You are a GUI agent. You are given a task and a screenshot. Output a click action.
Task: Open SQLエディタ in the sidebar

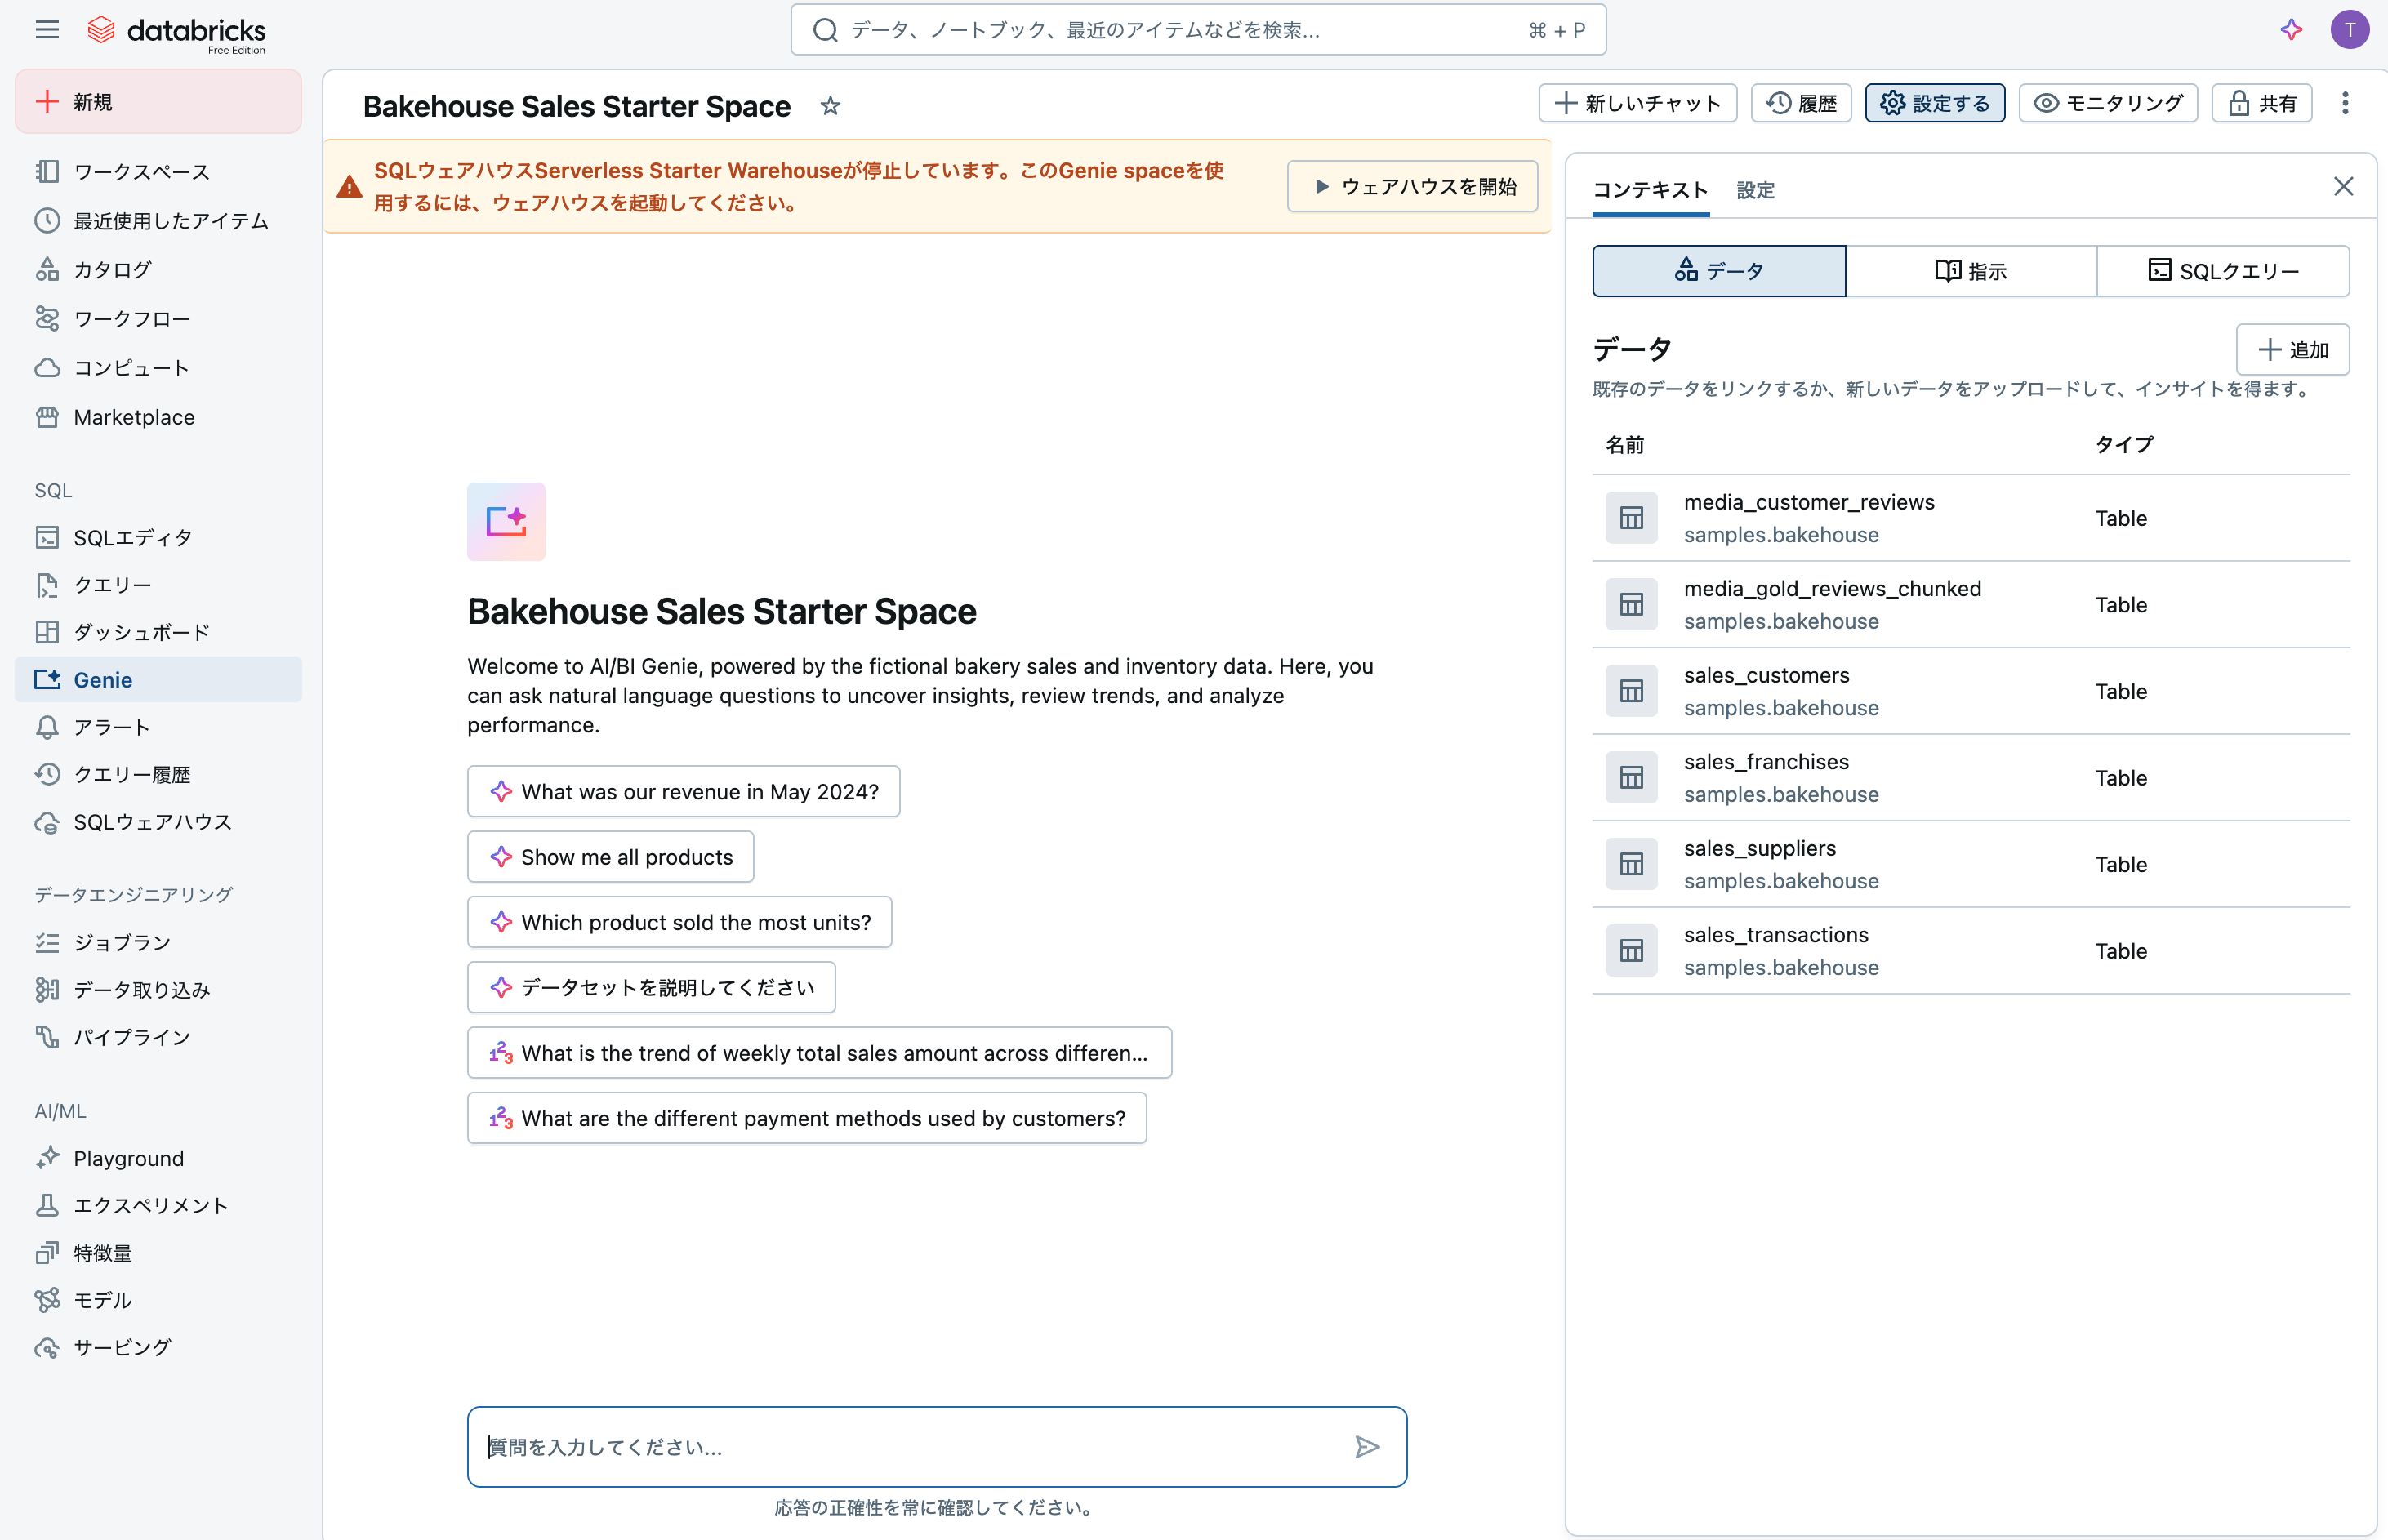pos(158,538)
